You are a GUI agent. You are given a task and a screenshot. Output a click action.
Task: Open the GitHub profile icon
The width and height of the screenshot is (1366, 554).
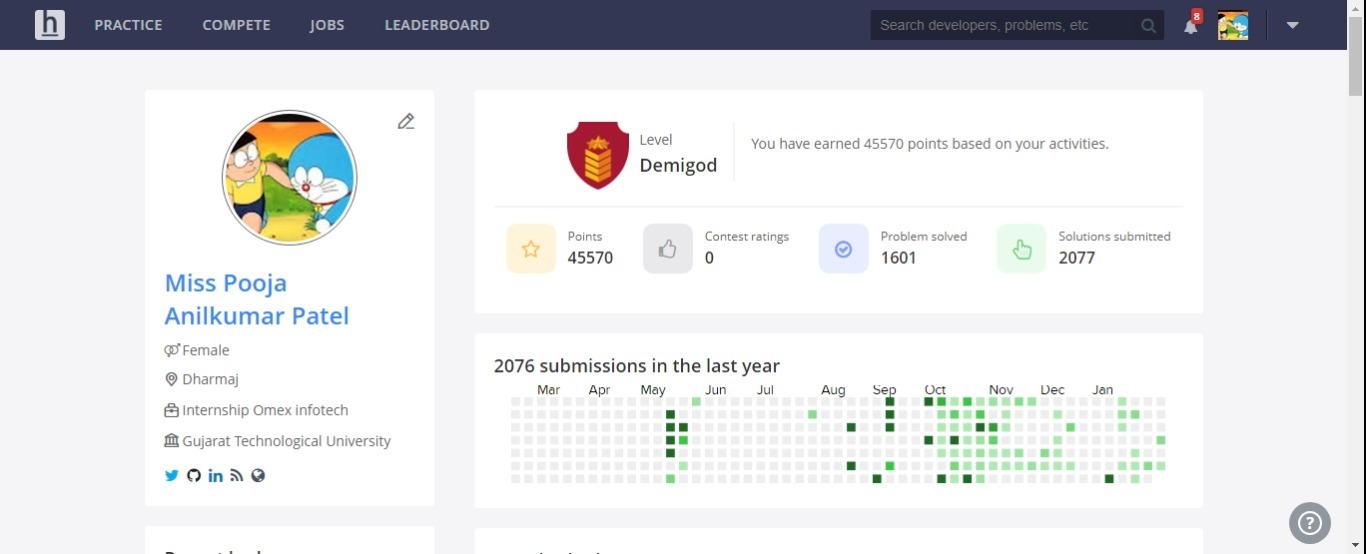point(194,476)
